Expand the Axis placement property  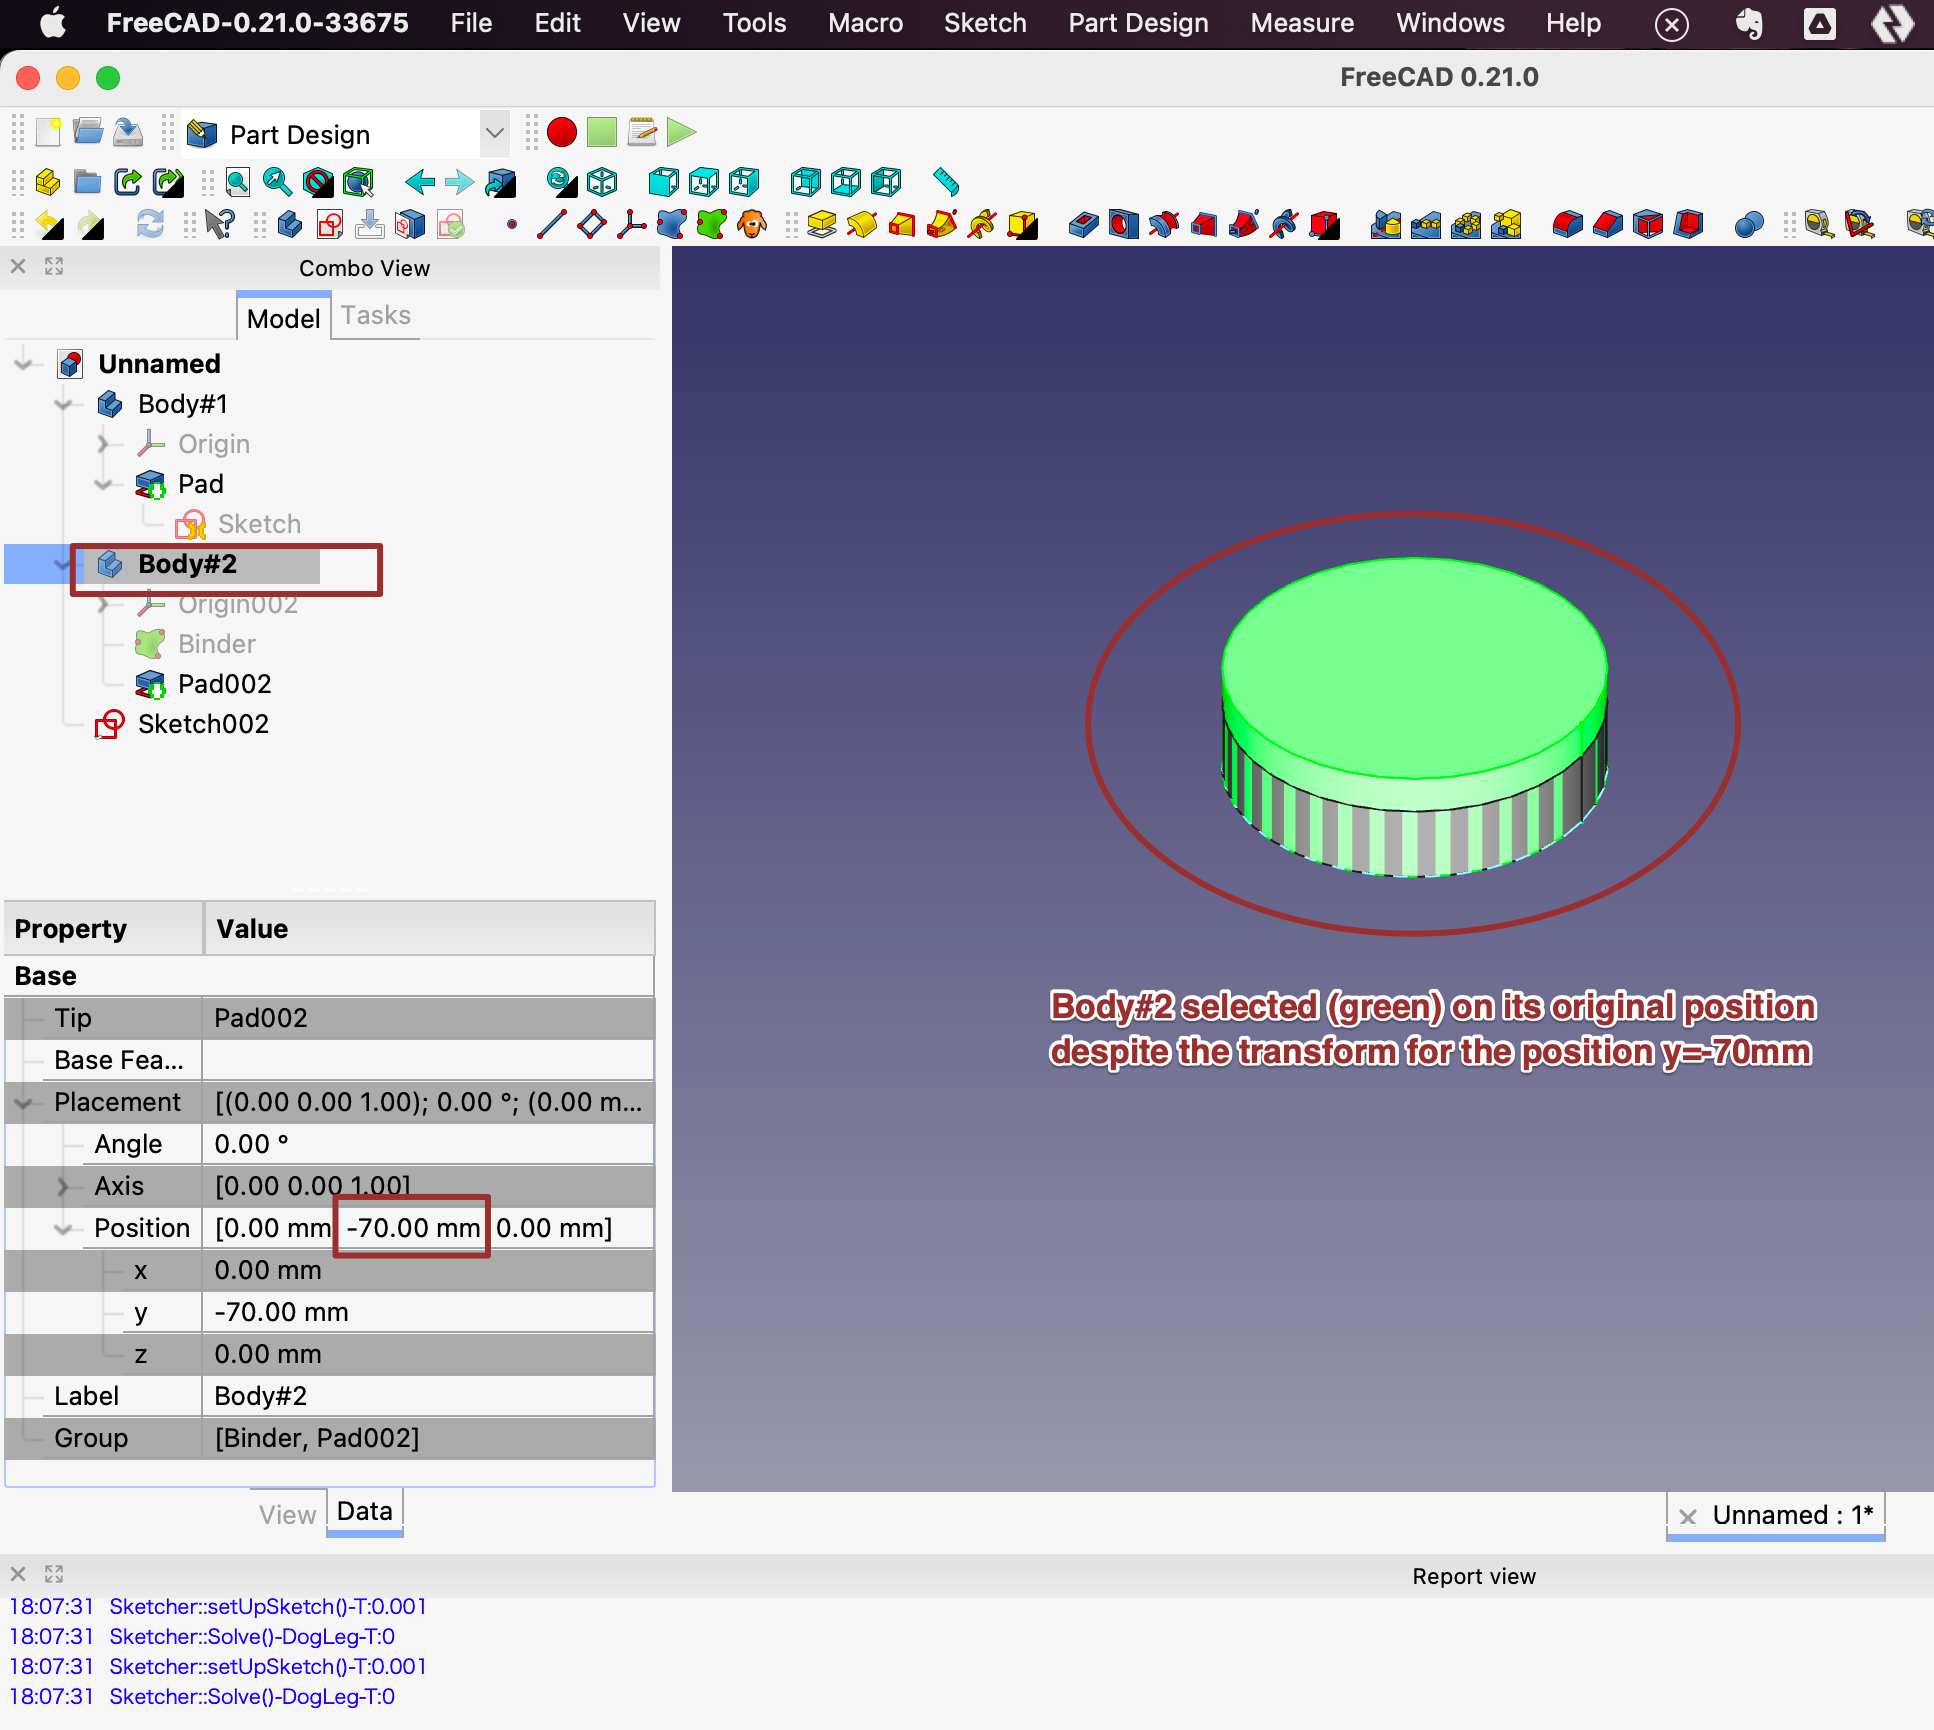click(64, 1186)
